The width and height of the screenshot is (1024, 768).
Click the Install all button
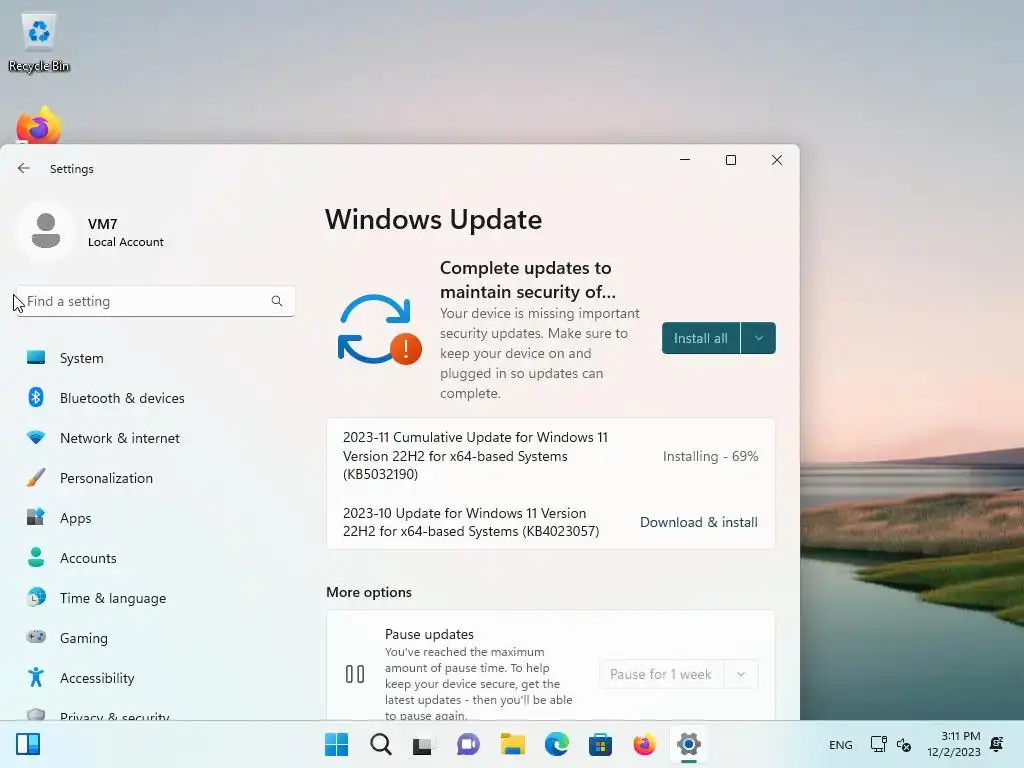tap(701, 338)
